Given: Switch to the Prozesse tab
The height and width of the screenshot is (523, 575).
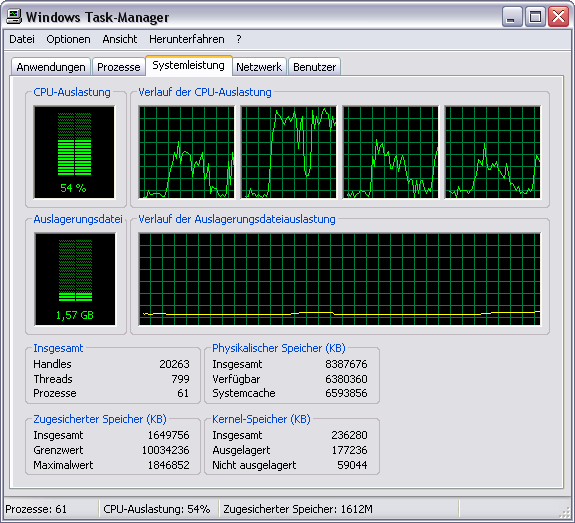Looking at the screenshot, I should [x=118, y=67].
